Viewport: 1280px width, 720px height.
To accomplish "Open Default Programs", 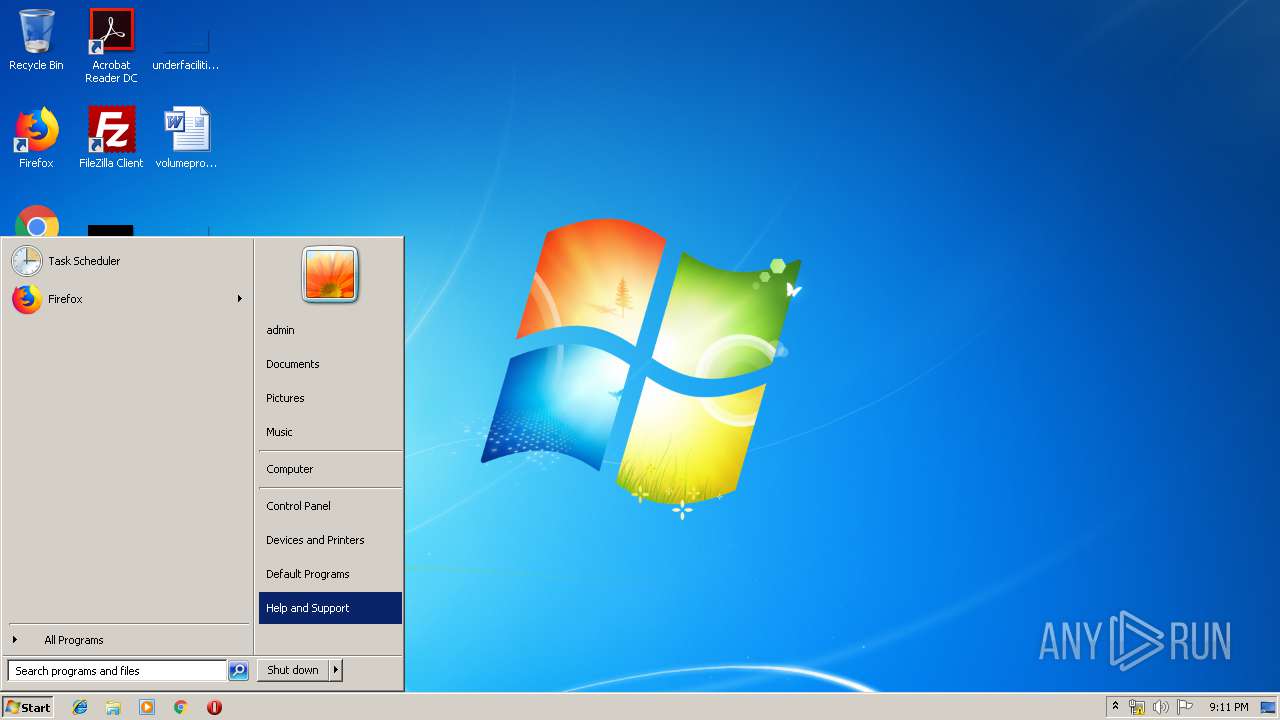I will coord(330,574).
